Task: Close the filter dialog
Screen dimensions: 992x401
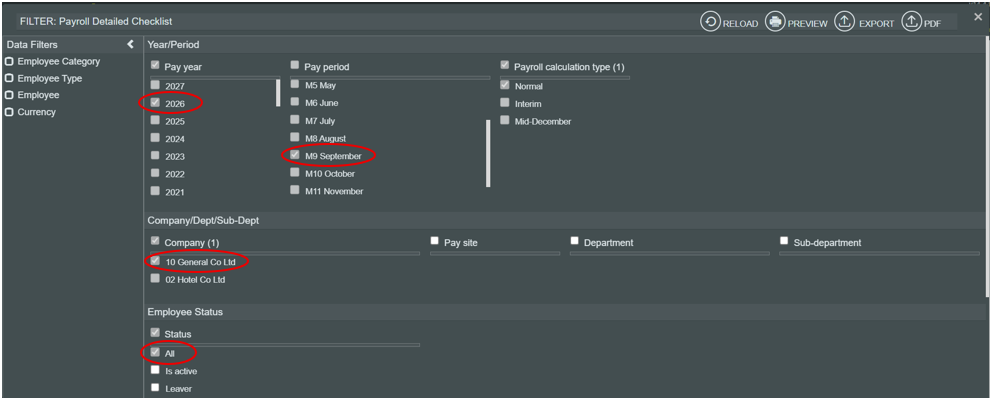Action: [x=978, y=17]
